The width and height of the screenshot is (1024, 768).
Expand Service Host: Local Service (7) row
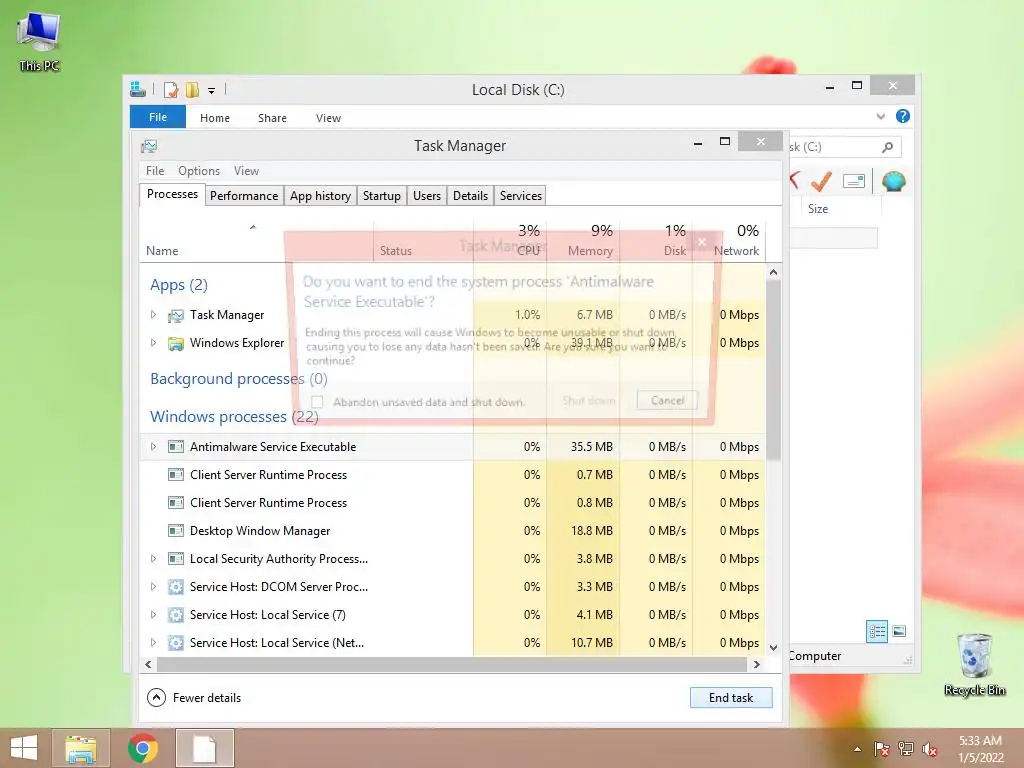[x=153, y=615]
